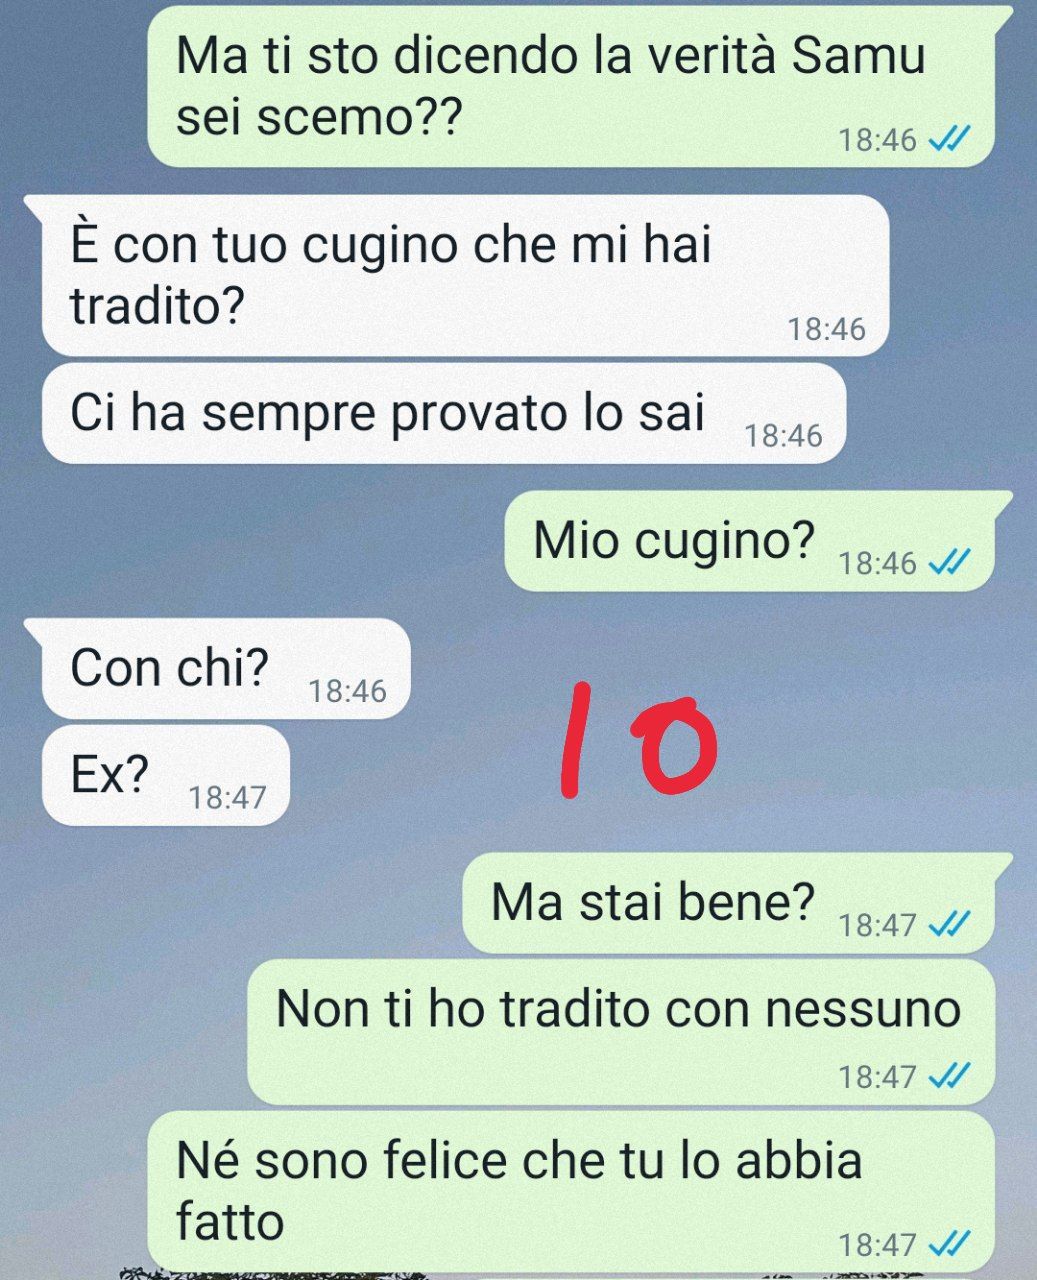Tap the 'Ex?' message bubble
The width and height of the screenshot is (1037, 1280).
click(x=166, y=775)
